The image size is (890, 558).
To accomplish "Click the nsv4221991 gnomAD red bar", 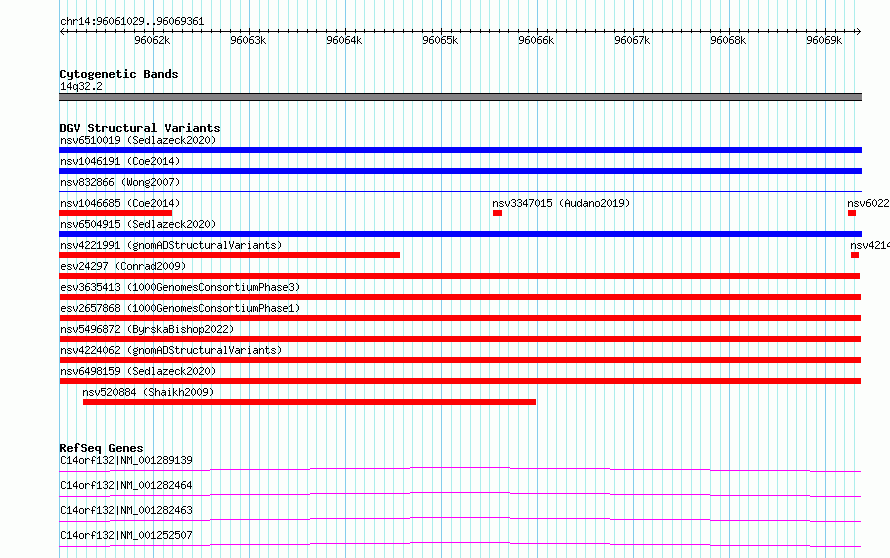I will [229, 255].
